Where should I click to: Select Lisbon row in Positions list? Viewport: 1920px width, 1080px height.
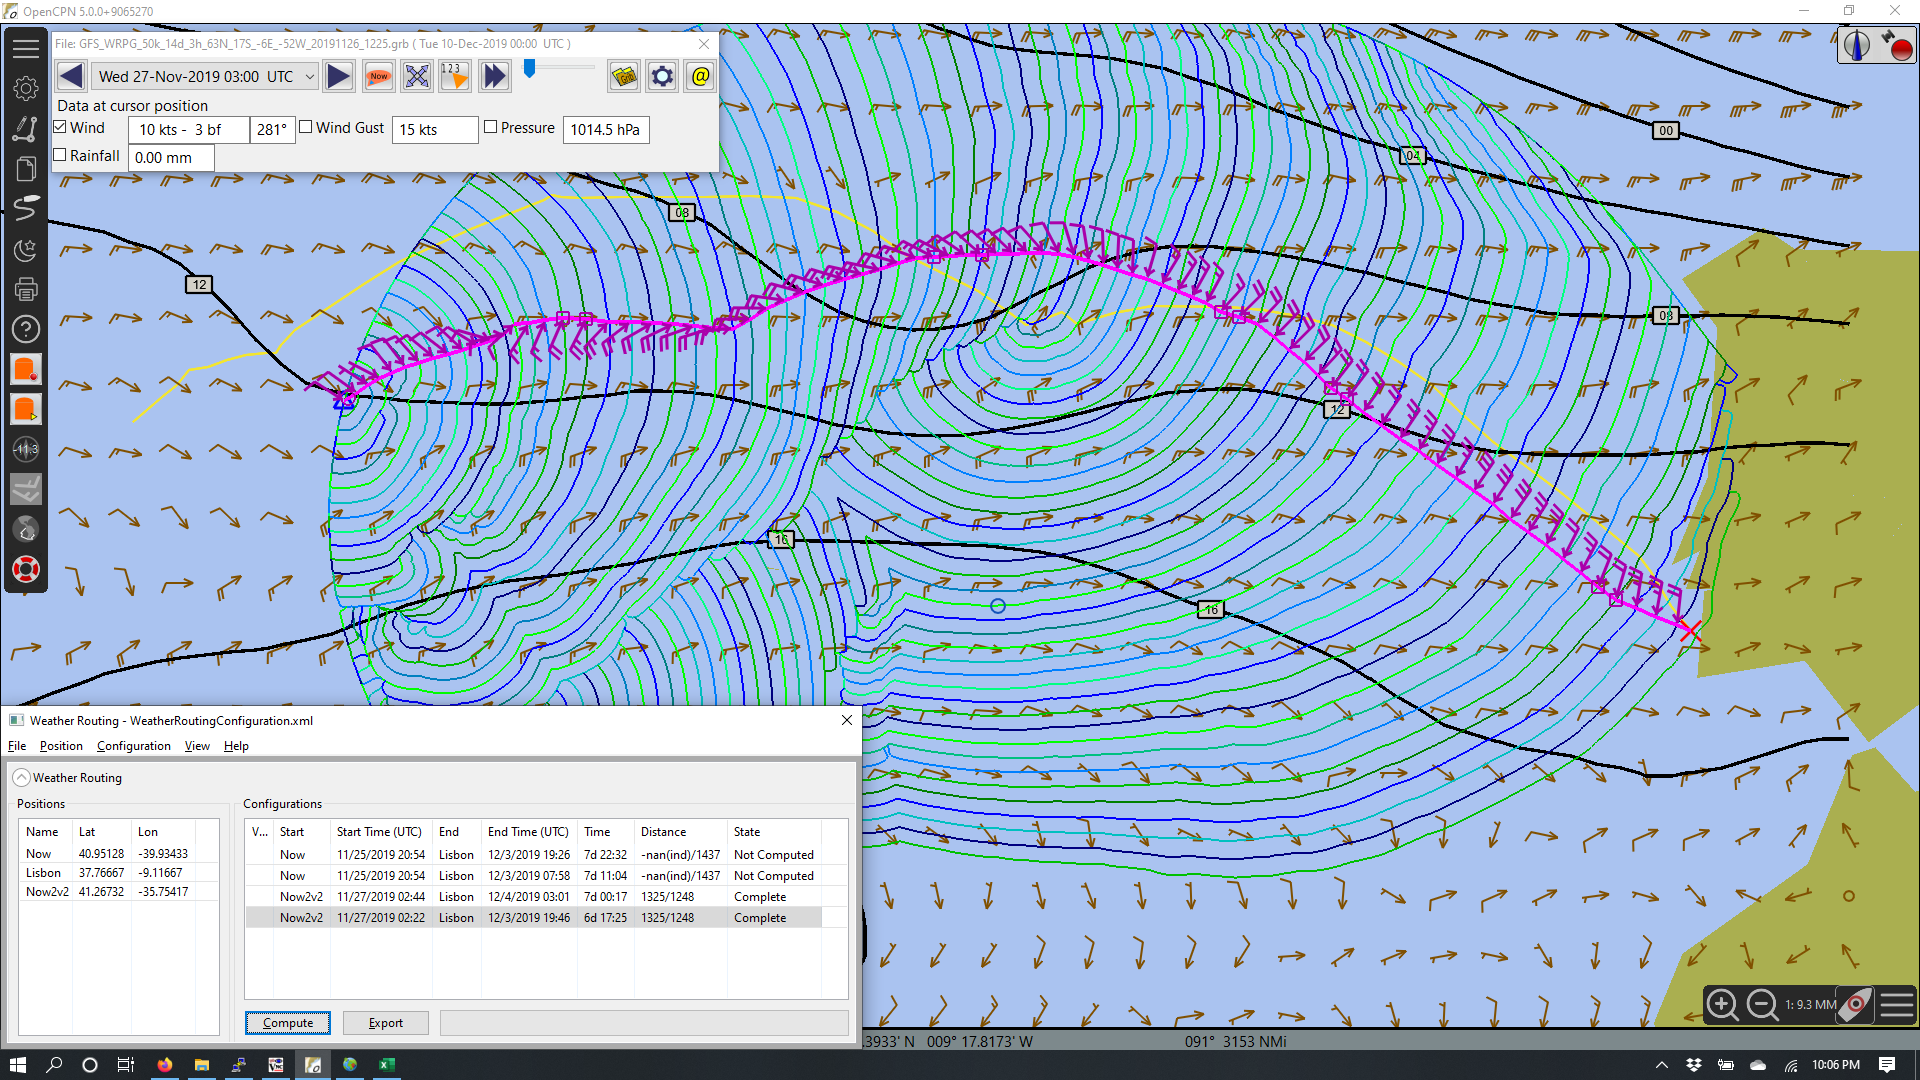click(x=118, y=873)
